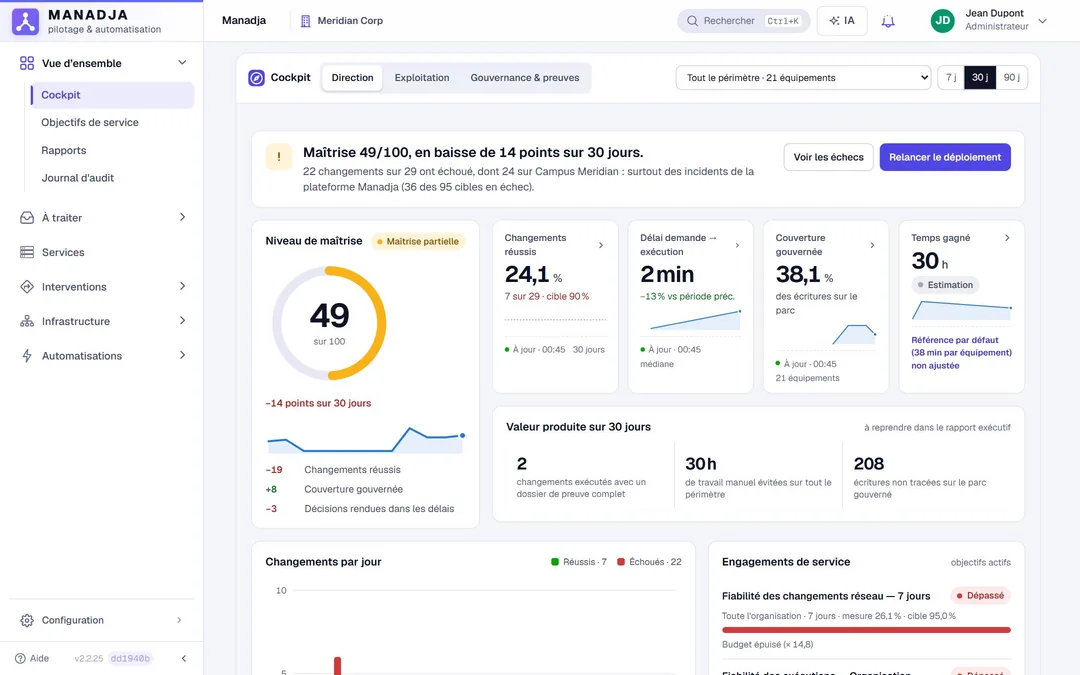This screenshot has height=675, width=1080.
Task: Click the Vue d'ensemble grid icon
Action: coord(27,63)
